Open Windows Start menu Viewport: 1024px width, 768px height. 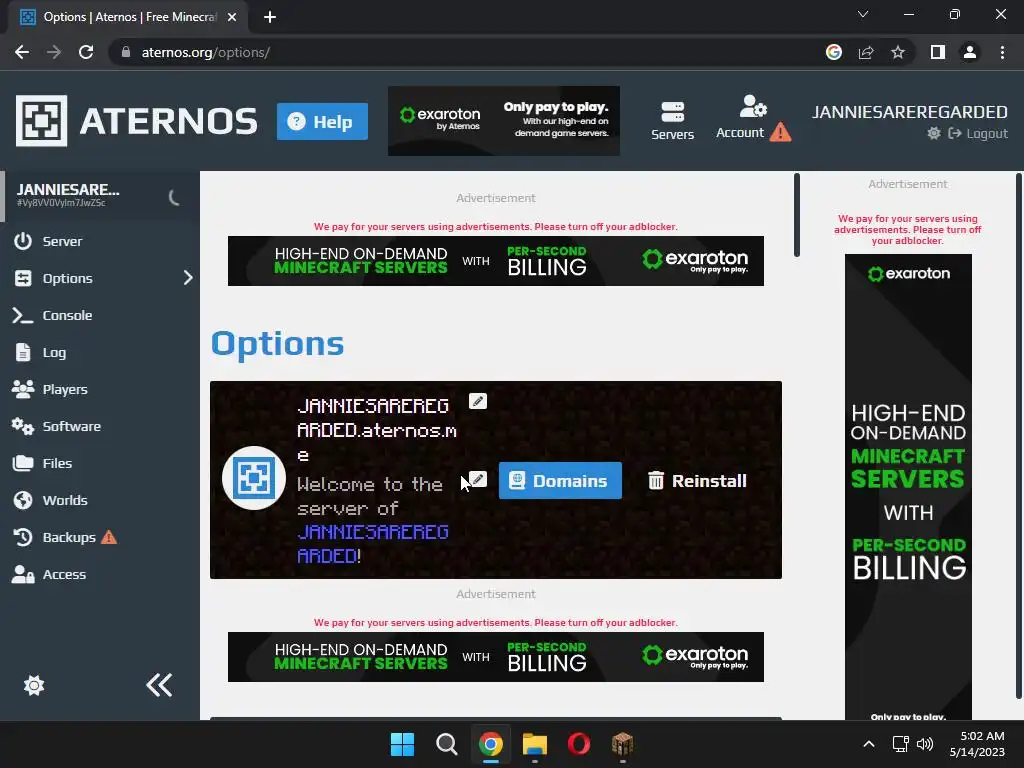pos(402,744)
